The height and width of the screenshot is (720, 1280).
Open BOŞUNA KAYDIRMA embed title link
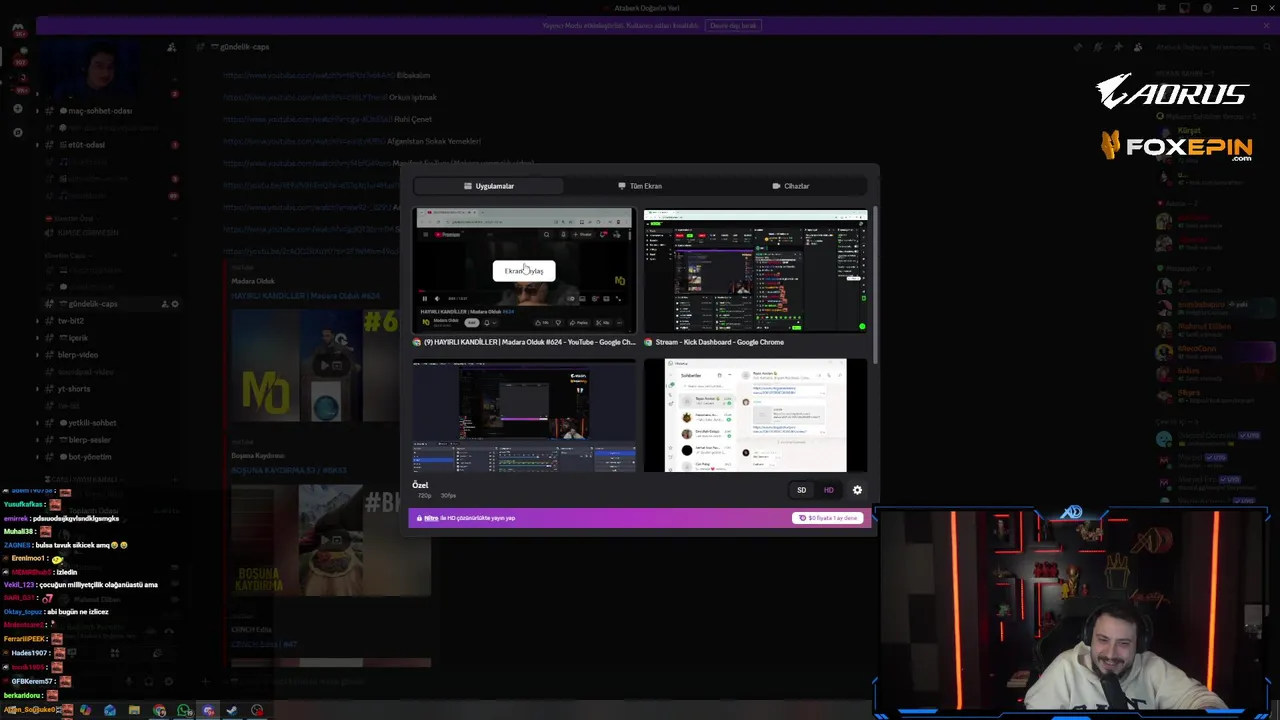(289, 470)
